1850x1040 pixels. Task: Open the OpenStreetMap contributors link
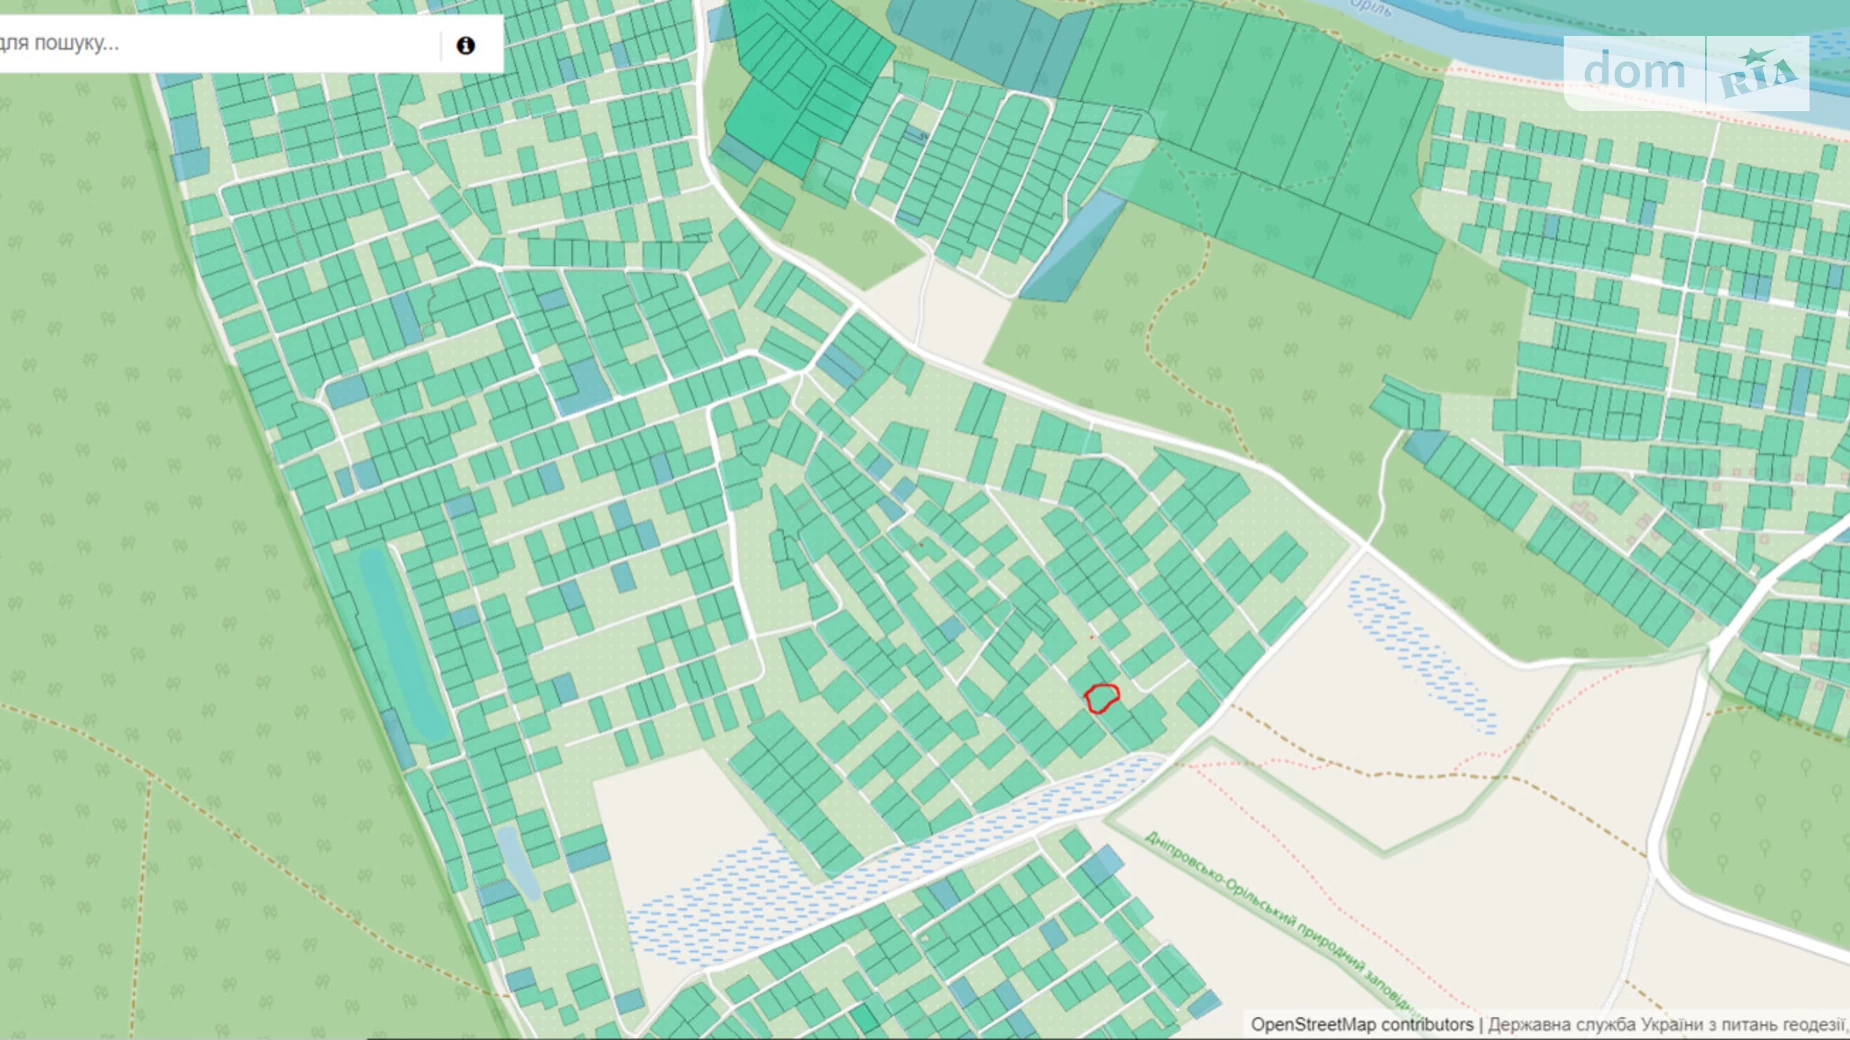1361,1024
